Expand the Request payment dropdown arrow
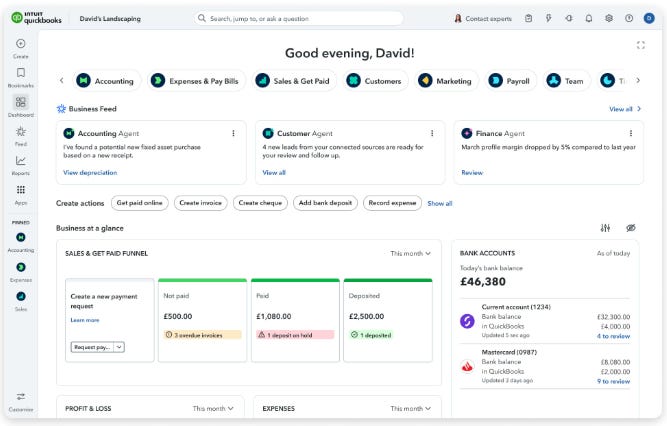The height and width of the screenshot is (426, 667). [120, 347]
